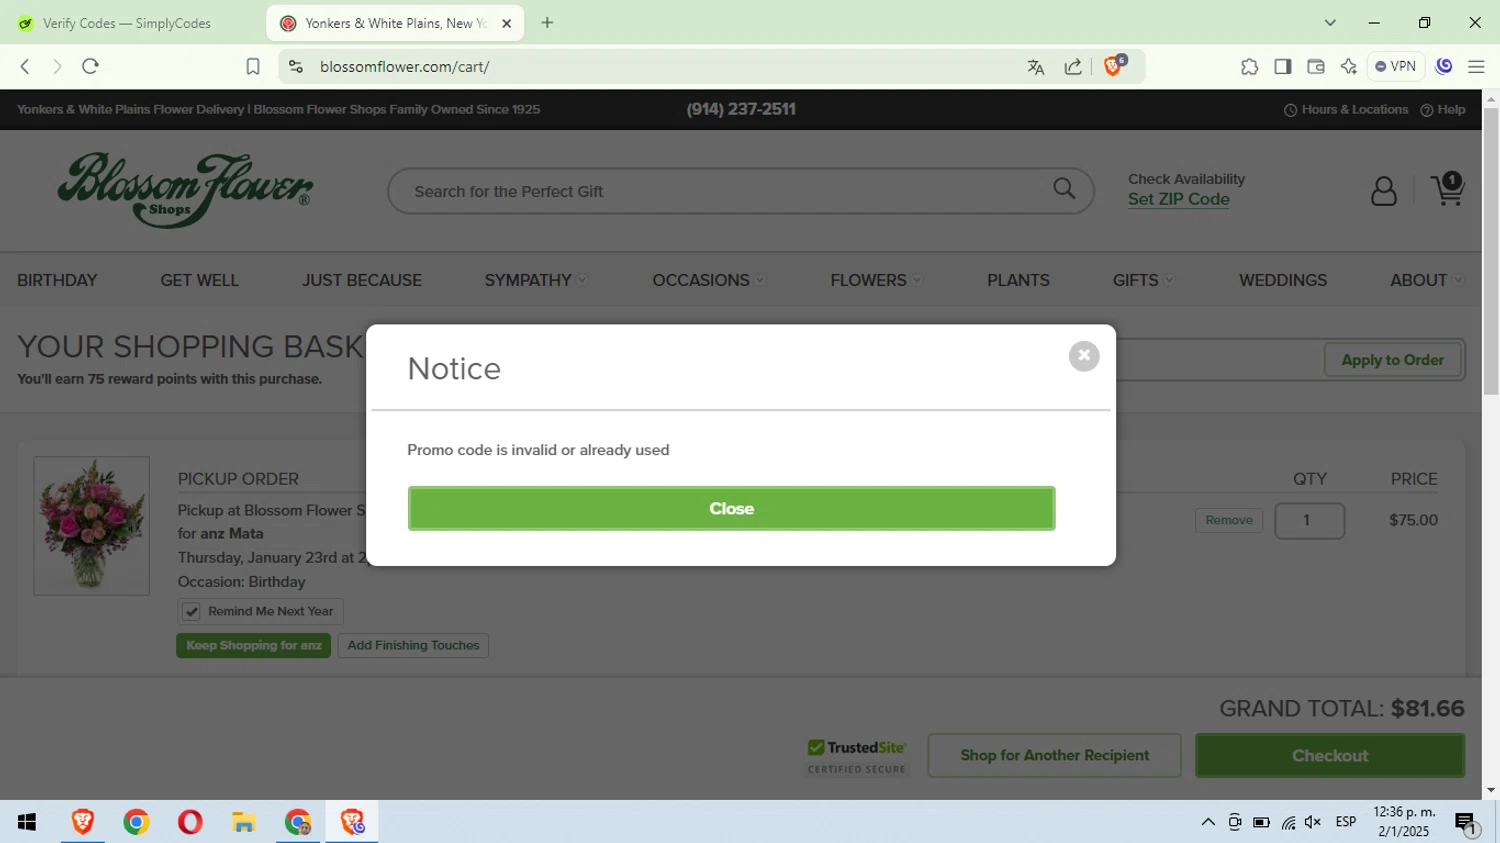Open the shopping cart icon

pyautogui.click(x=1447, y=189)
